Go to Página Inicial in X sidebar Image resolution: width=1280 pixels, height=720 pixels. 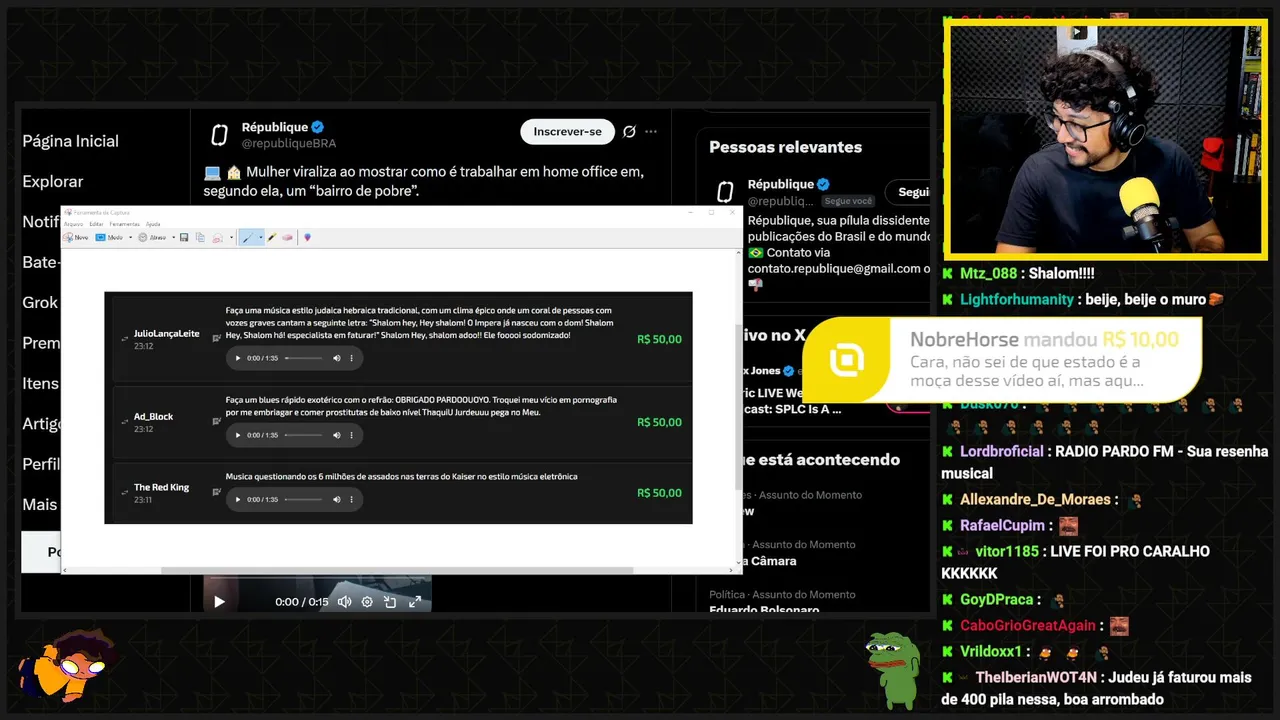(70, 141)
